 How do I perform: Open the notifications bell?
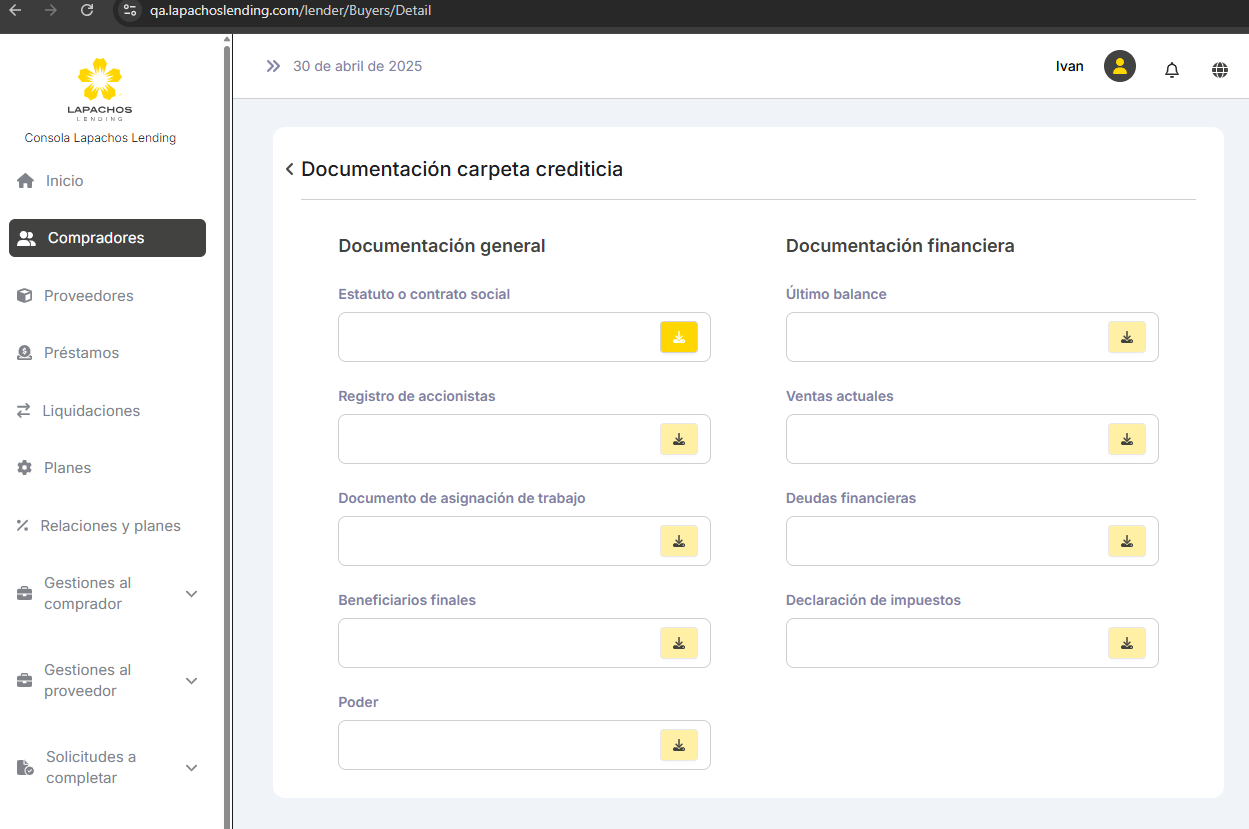1172,69
